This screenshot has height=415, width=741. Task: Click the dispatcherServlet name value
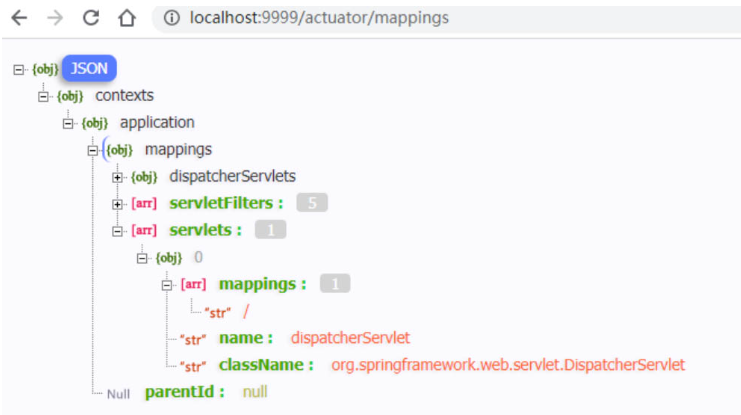pos(350,338)
